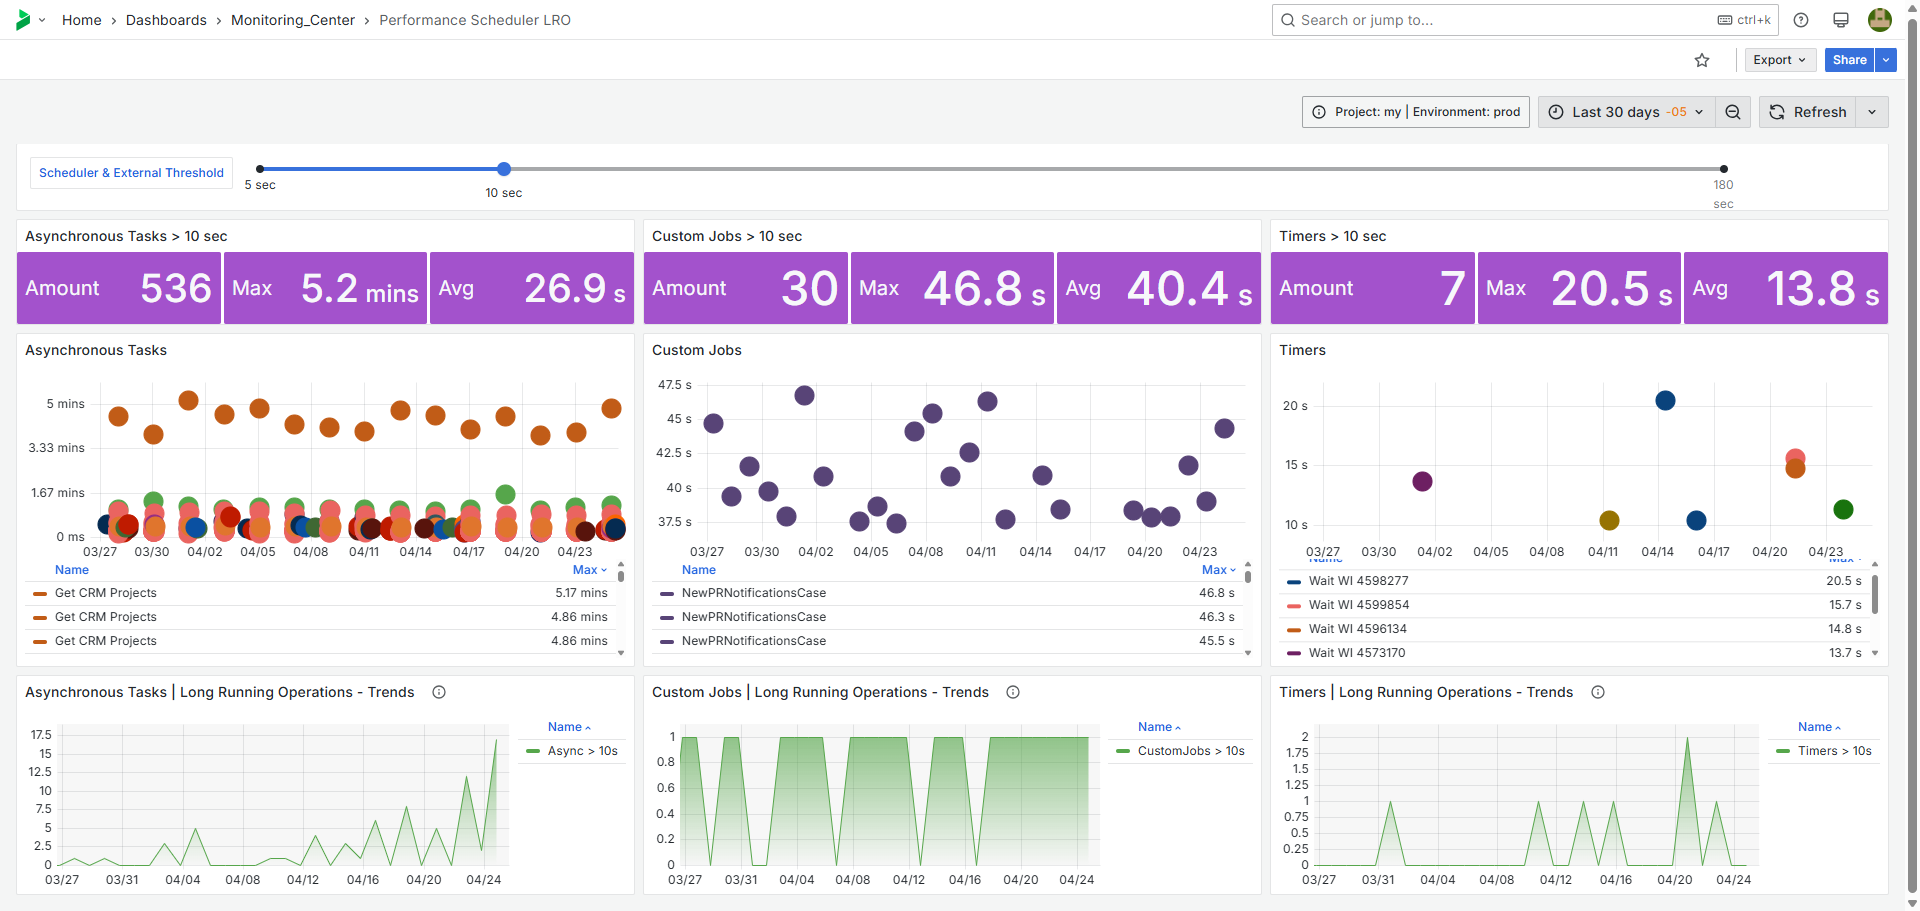Click the clock icon in the time picker

pos(1555,111)
